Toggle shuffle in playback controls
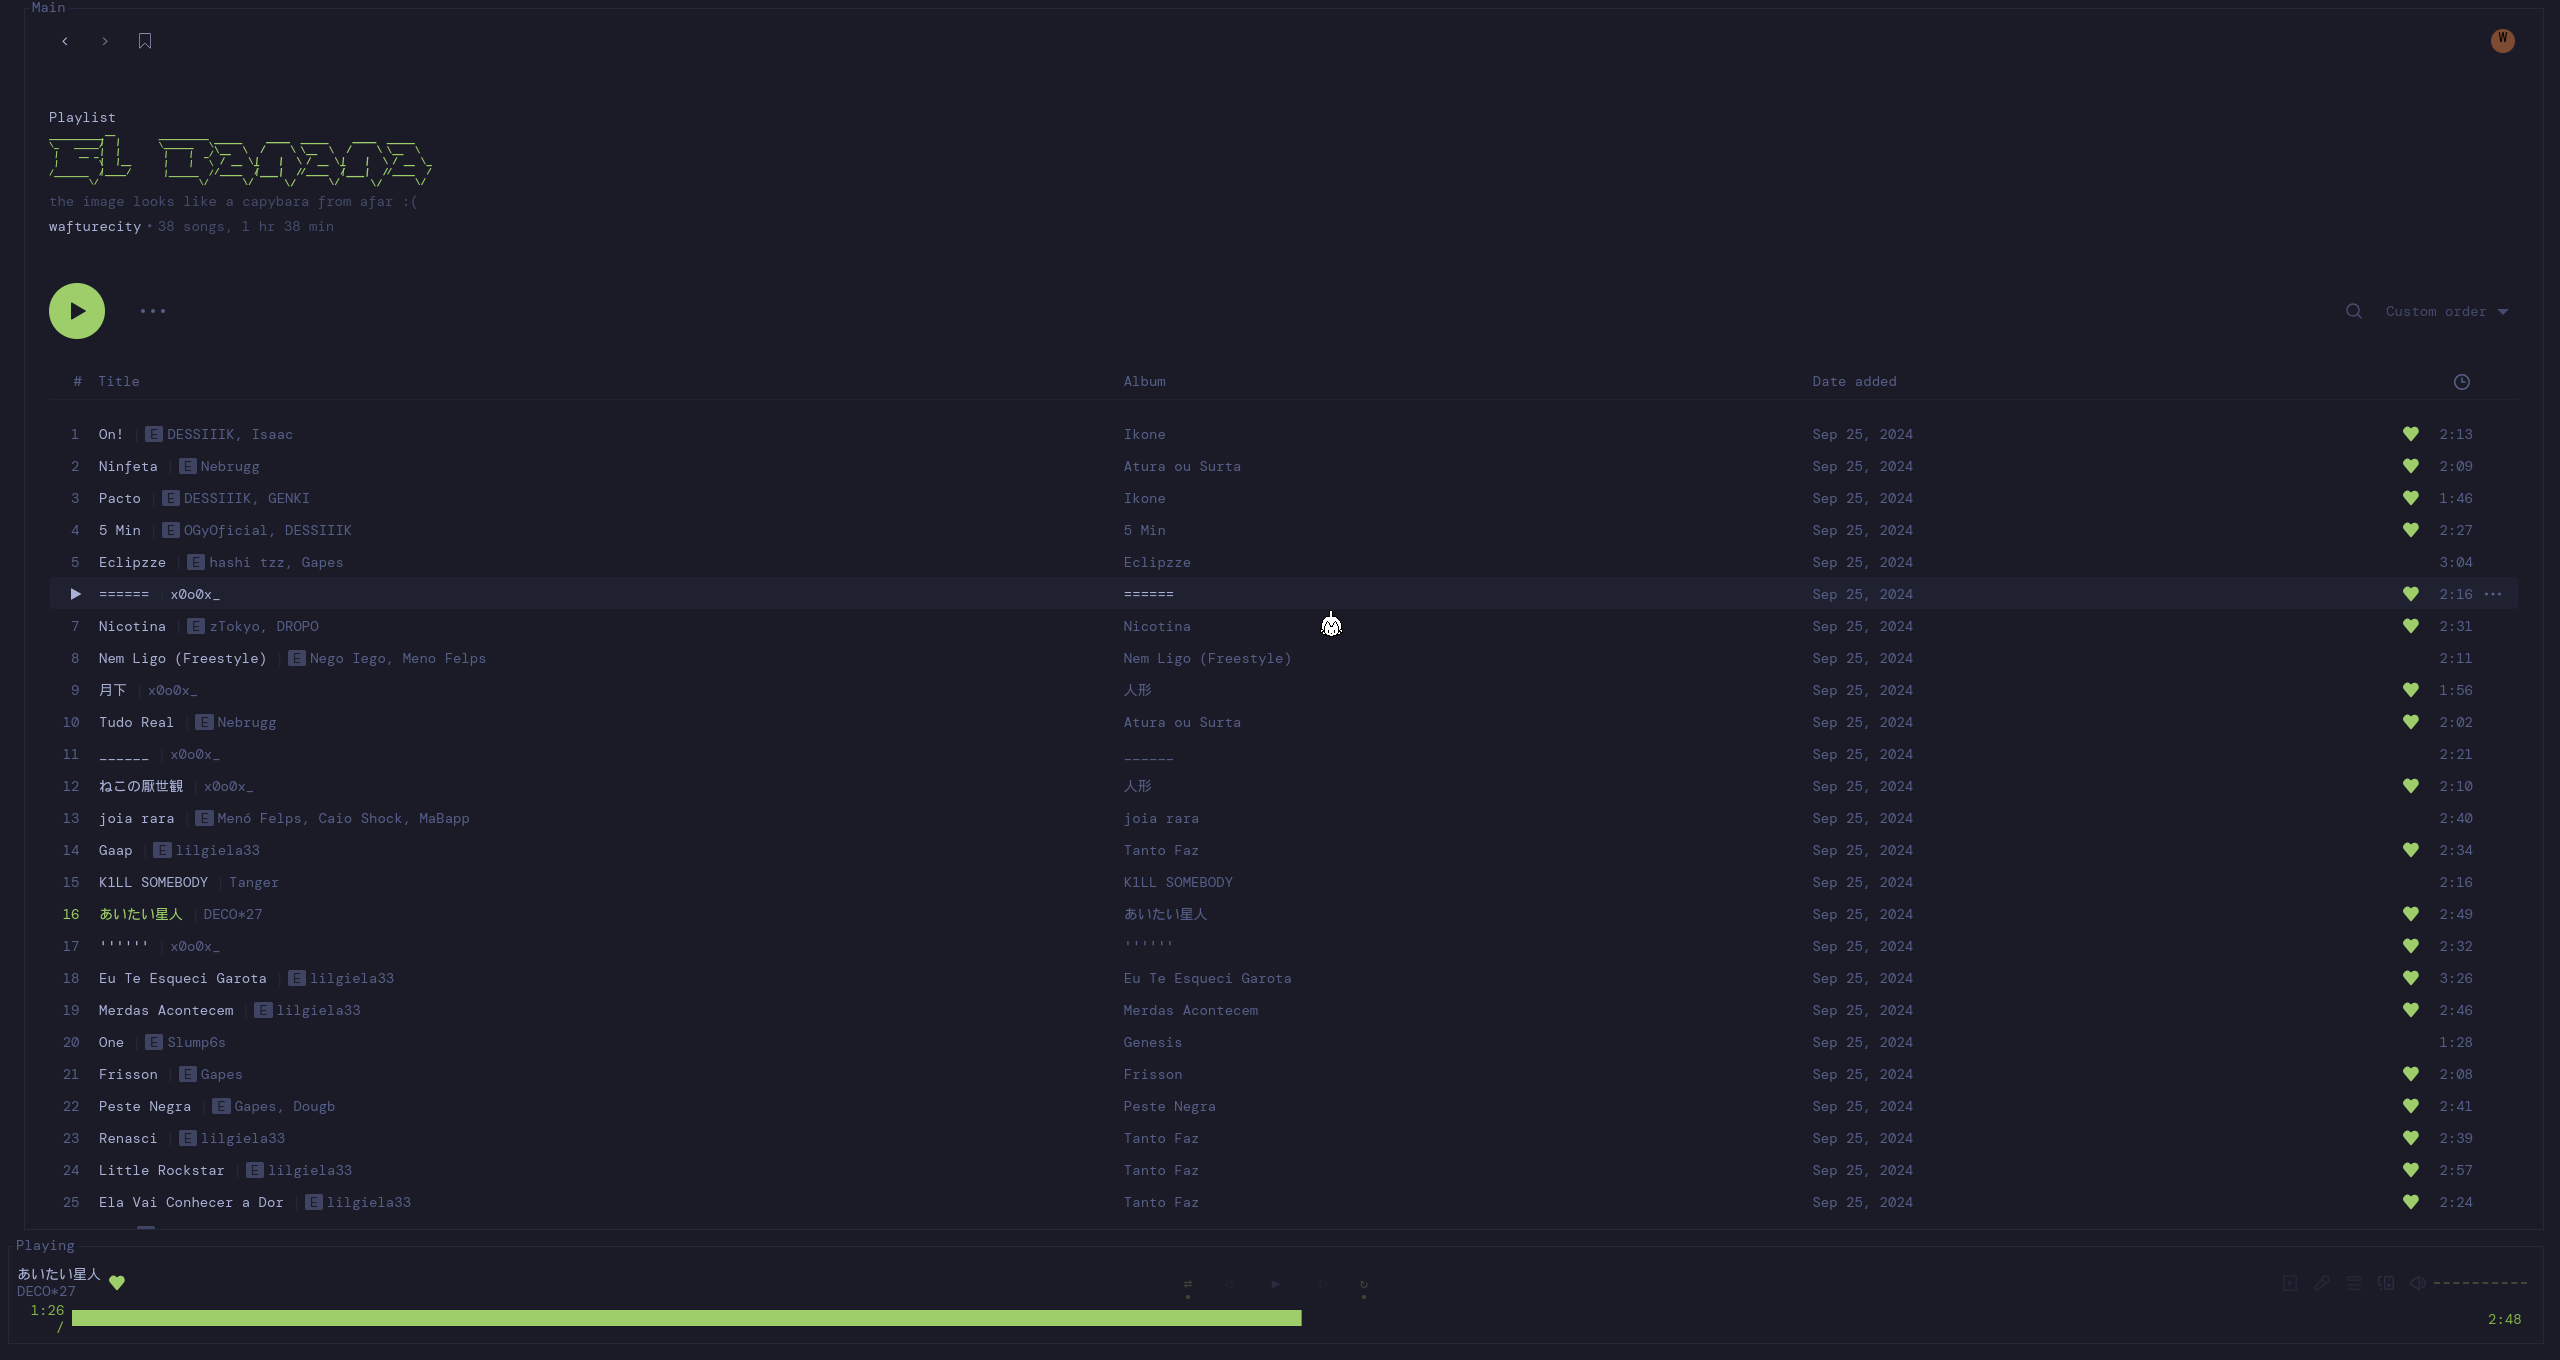This screenshot has height=1360, width=2560. [1188, 1284]
